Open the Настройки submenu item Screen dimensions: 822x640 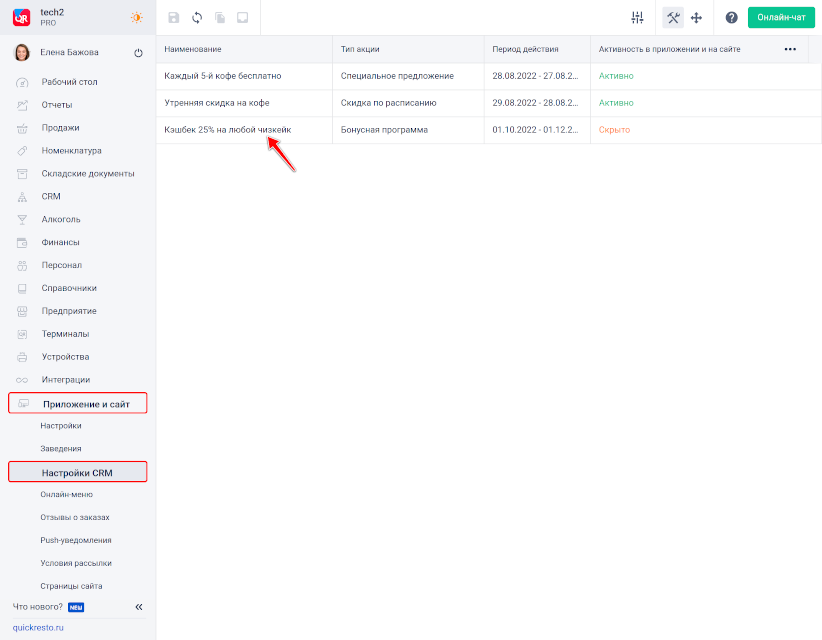[x=61, y=426]
